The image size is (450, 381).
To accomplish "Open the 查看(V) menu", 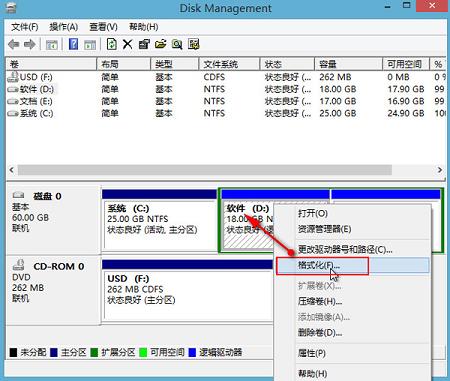I will coord(103,27).
